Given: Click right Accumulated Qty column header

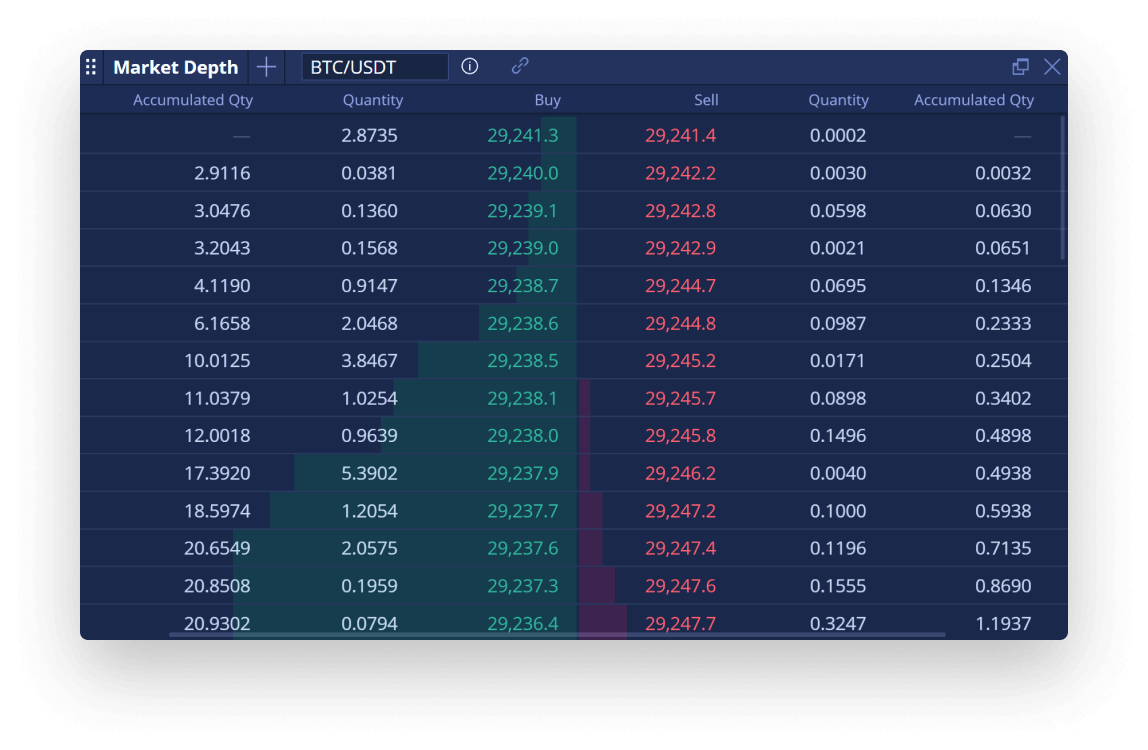Looking at the screenshot, I should [973, 100].
